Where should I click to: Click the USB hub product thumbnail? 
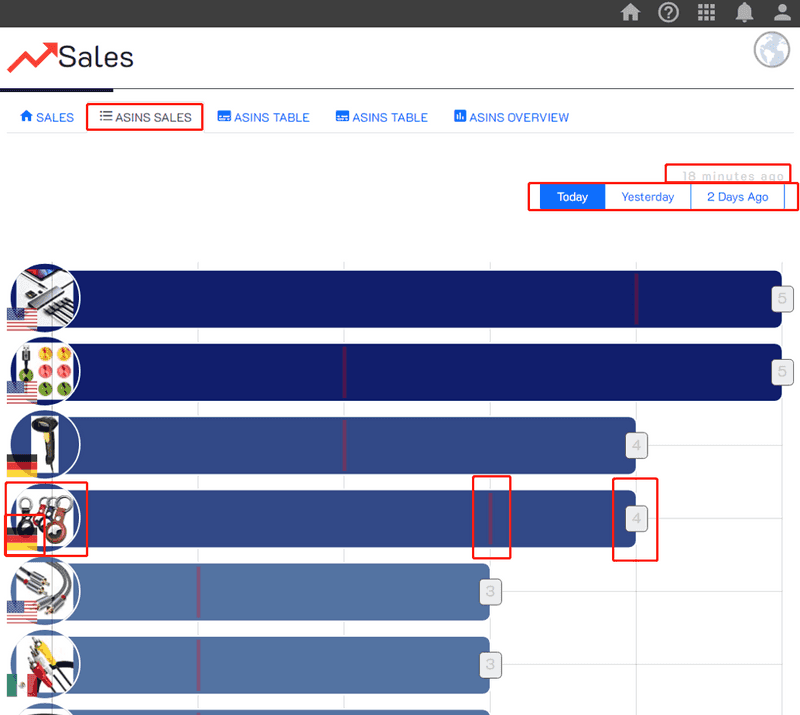[47, 297]
